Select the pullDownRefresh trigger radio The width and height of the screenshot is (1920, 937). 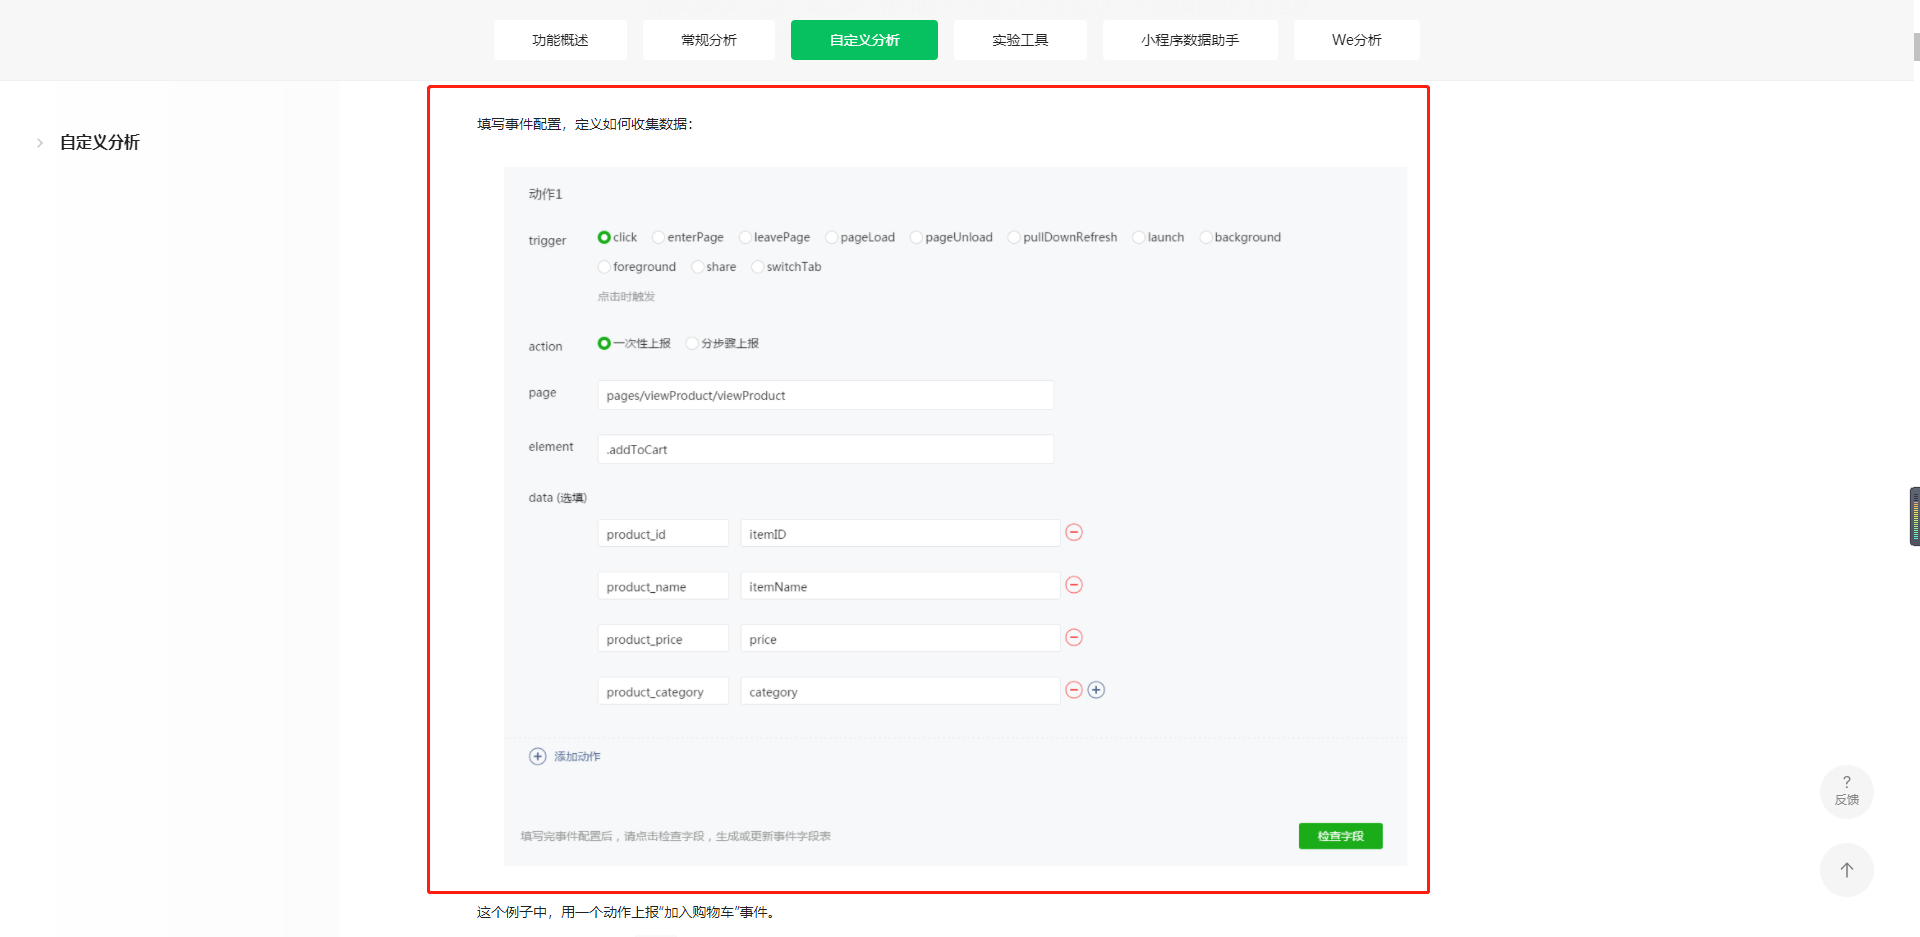[x=1014, y=237]
